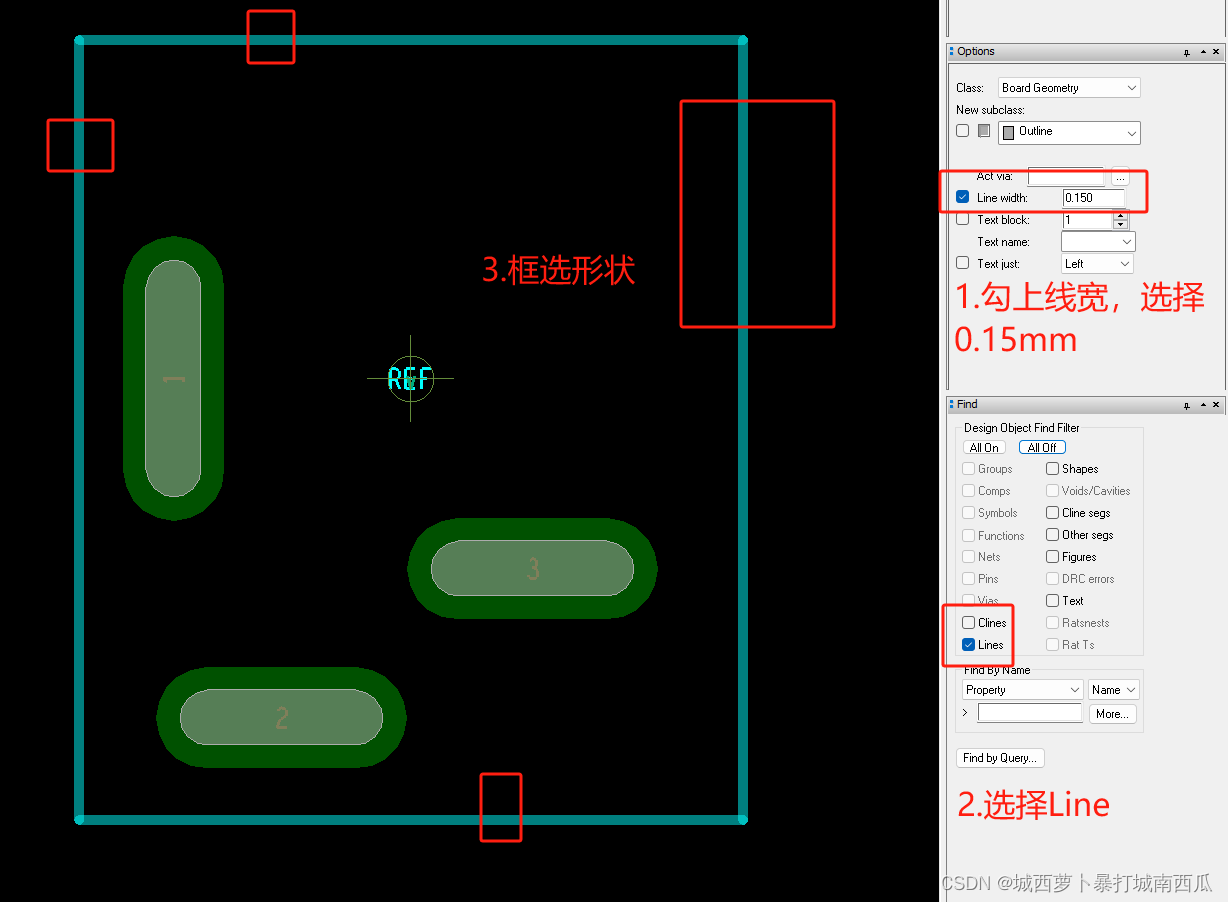The width and height of the screenshot is (1228, 902).
Task: Open the Text name dropdown
Action: coord(1098,242)
